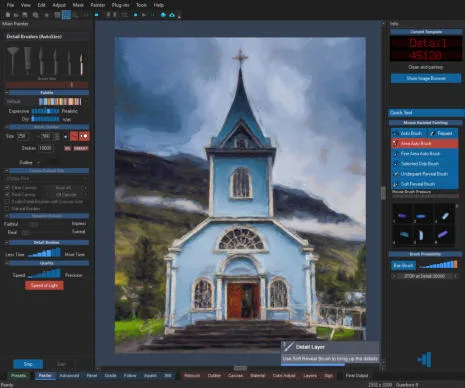Click the Detail Brushes (AutoSize) header

tap(47, 37)
